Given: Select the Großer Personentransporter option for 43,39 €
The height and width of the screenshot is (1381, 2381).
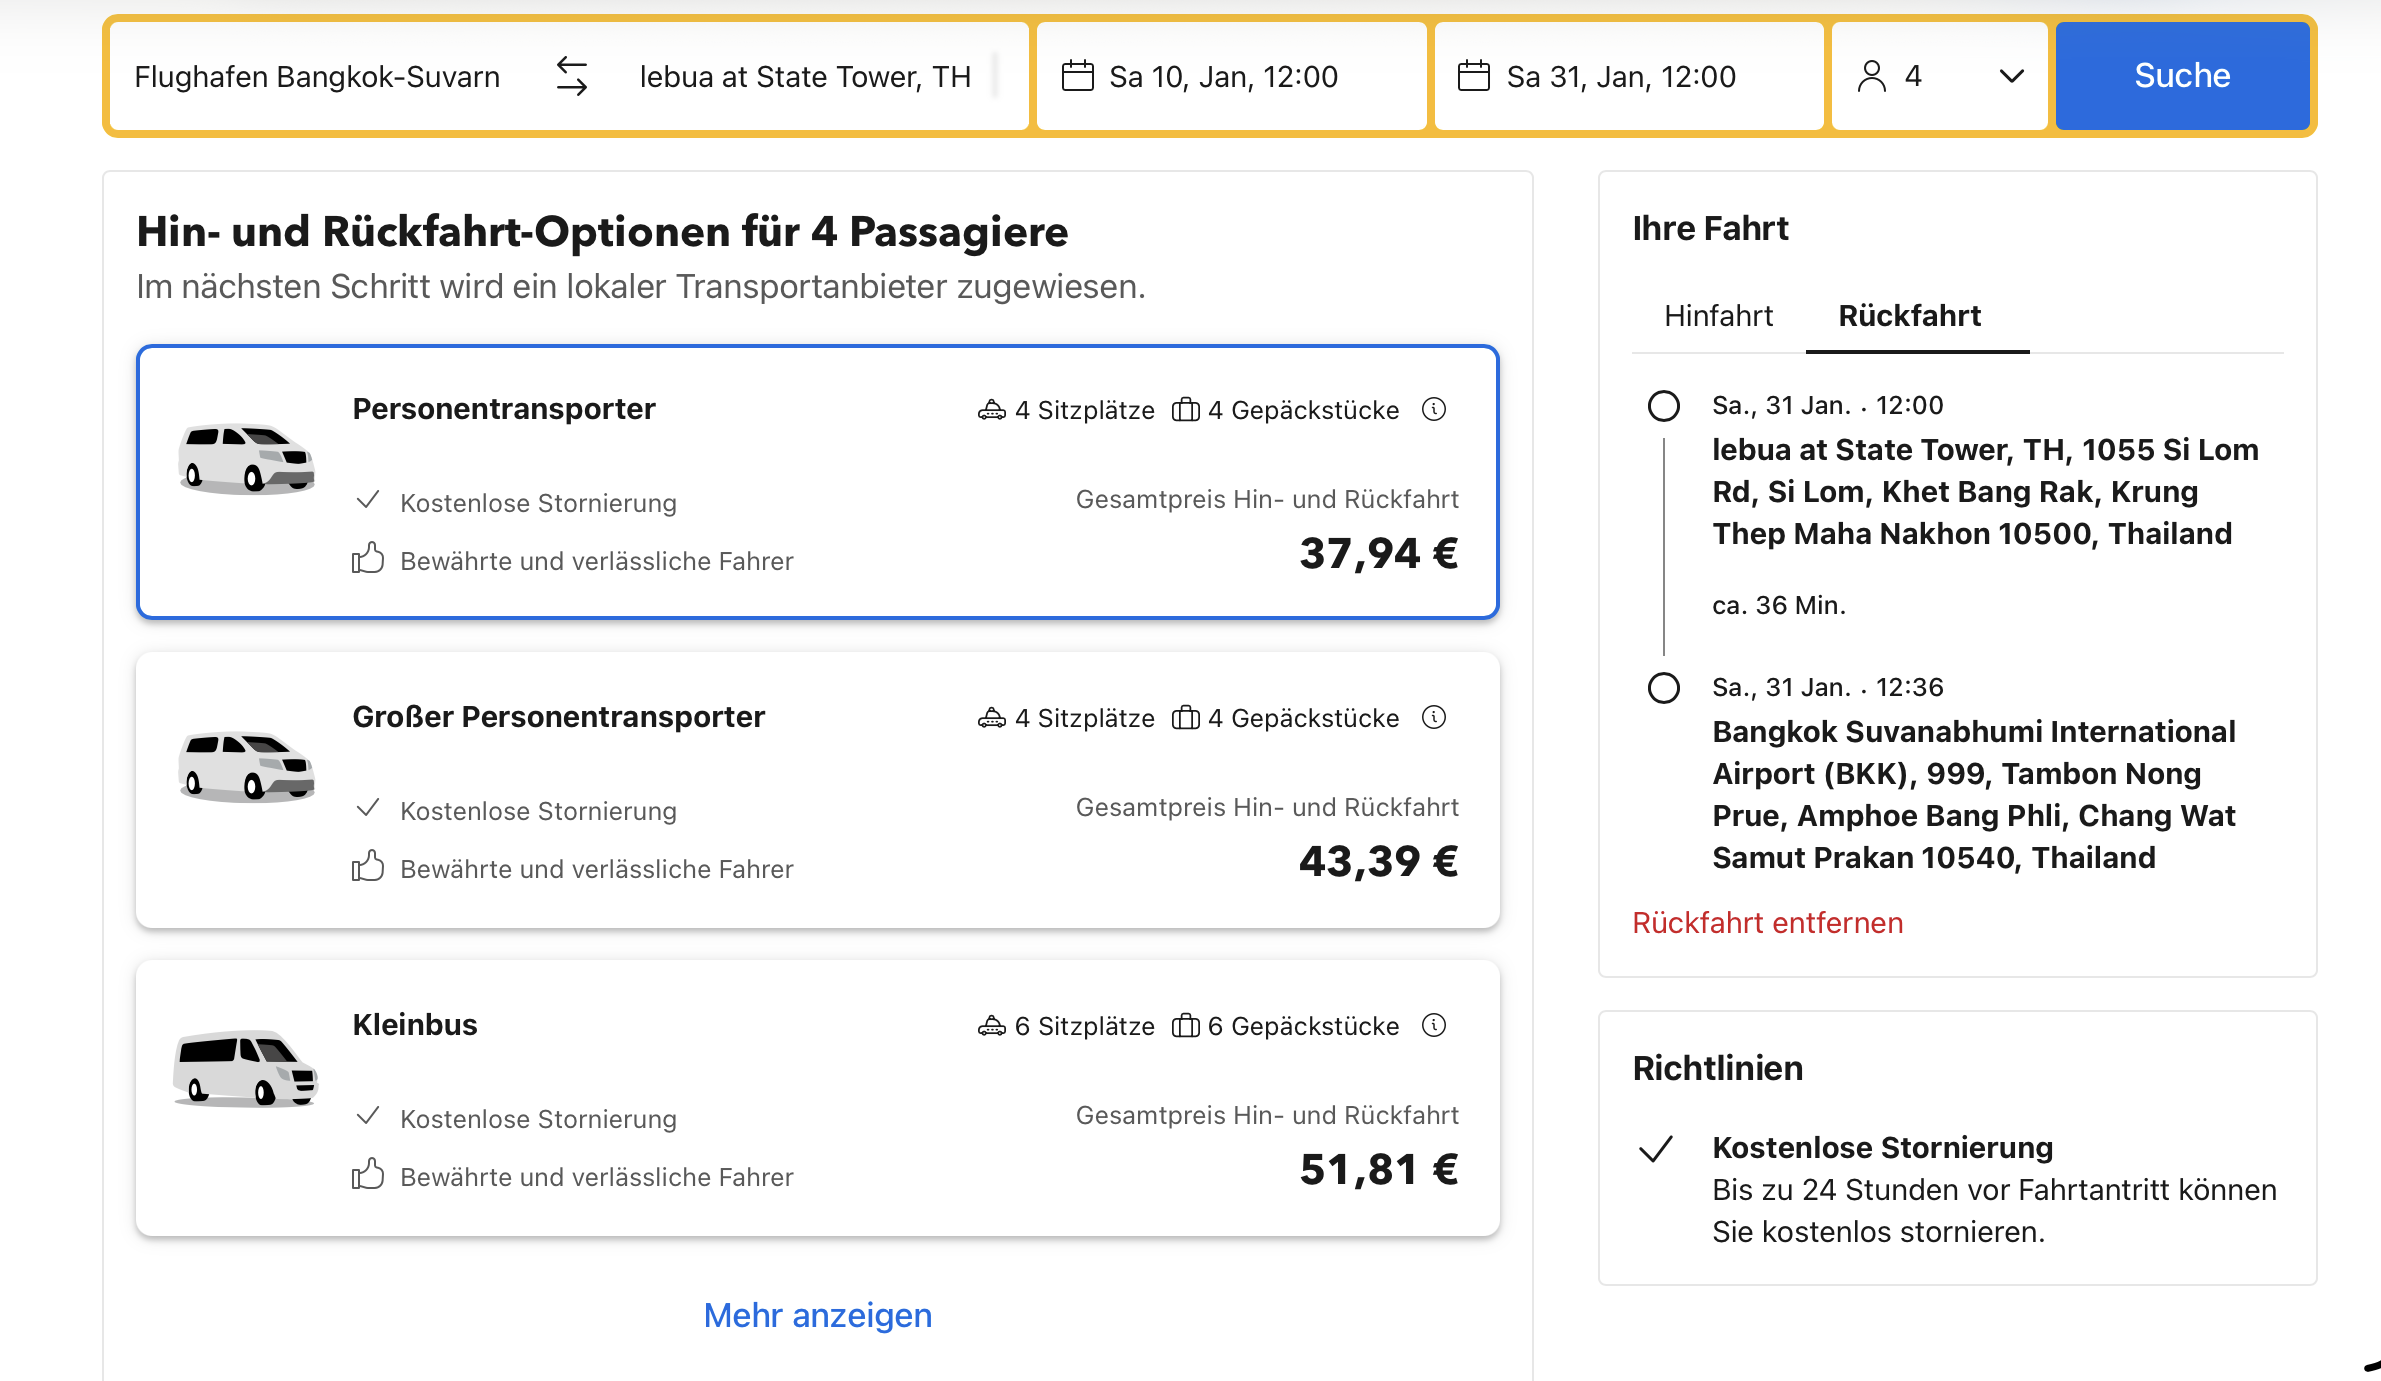Looking at the screenshot, I should (817, 790).
